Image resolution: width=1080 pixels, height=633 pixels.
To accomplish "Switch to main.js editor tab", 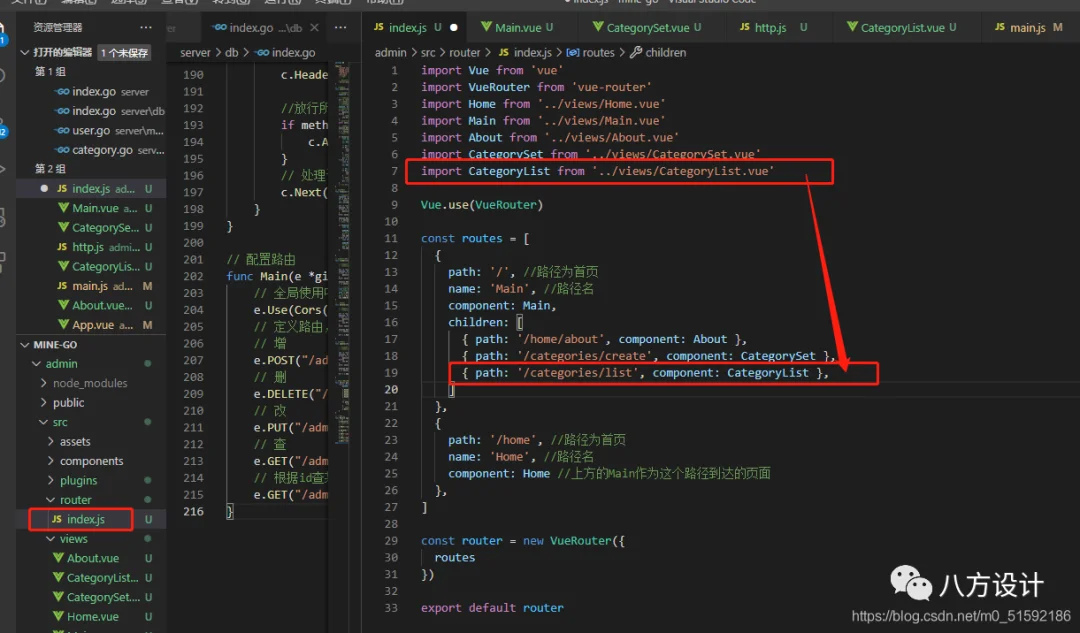I will (1028, 28).
